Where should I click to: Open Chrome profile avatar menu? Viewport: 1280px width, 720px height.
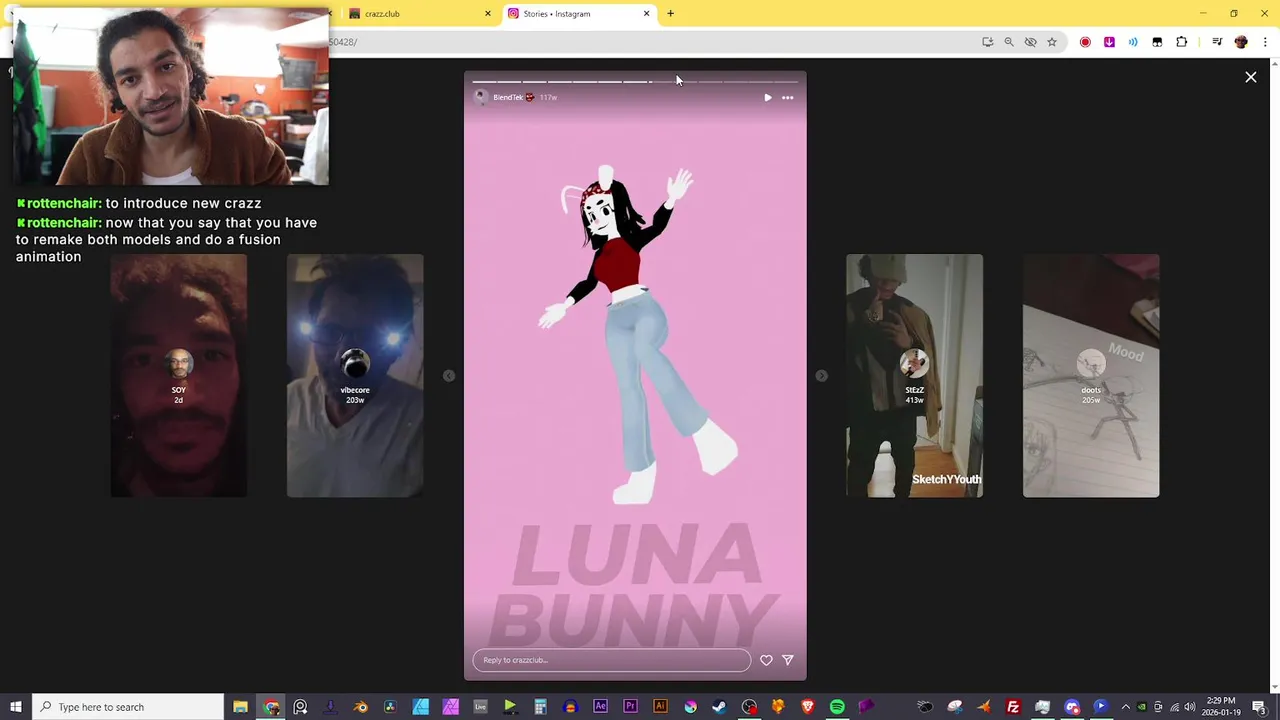(x=1241, y=42)
